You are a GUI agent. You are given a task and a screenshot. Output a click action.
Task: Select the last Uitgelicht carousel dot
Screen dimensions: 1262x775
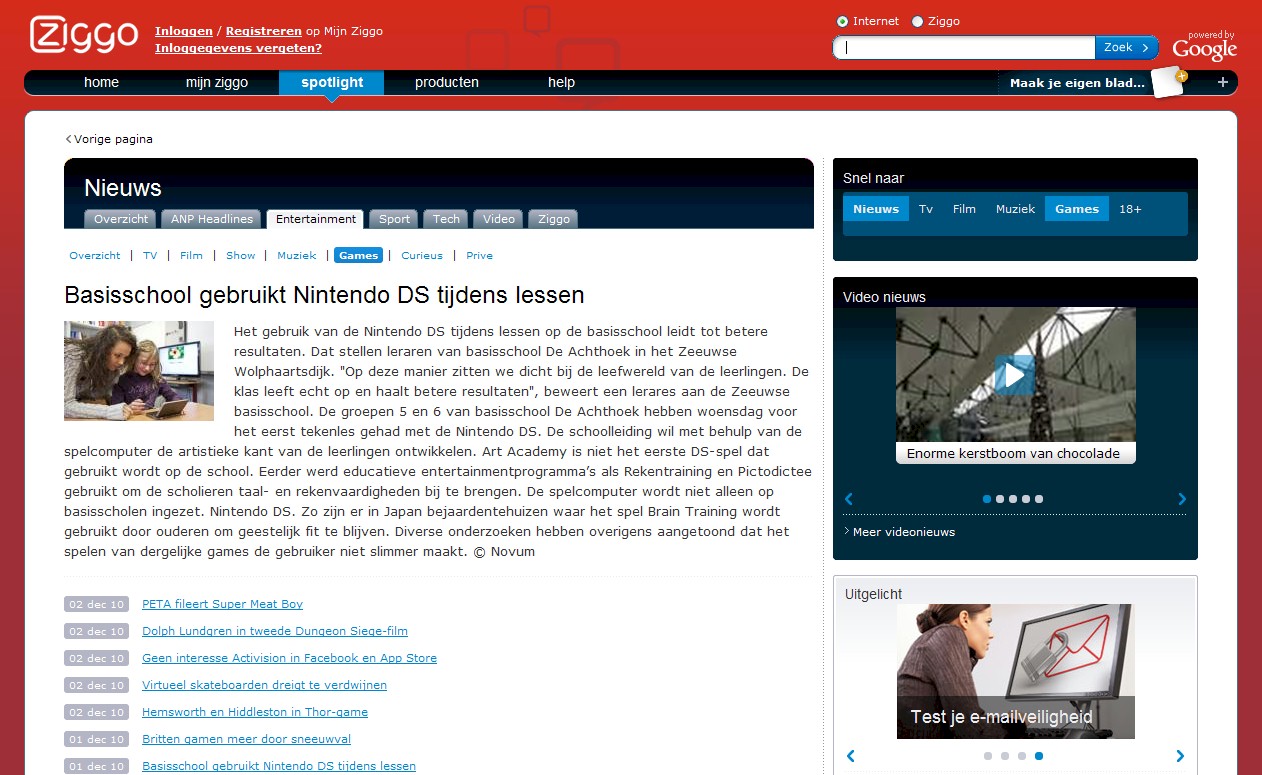(1039, 756)
